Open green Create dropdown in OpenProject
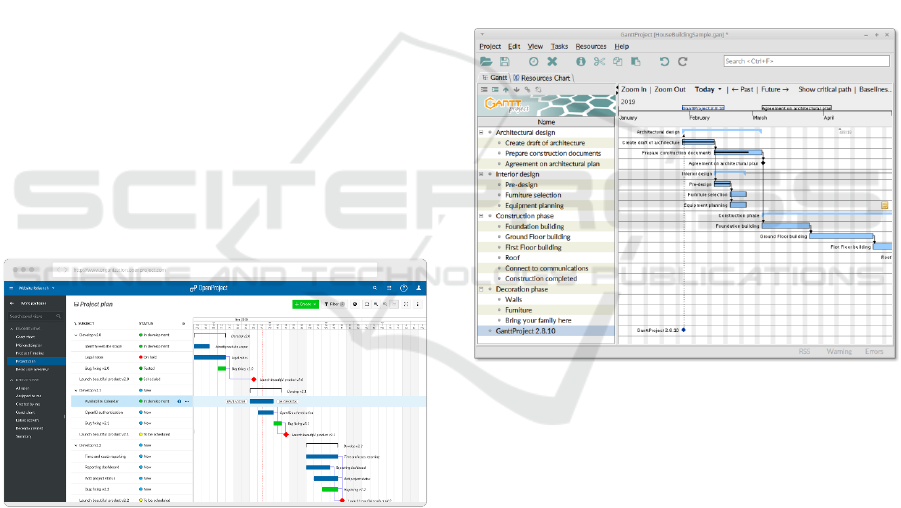 [x=306, y=304]
